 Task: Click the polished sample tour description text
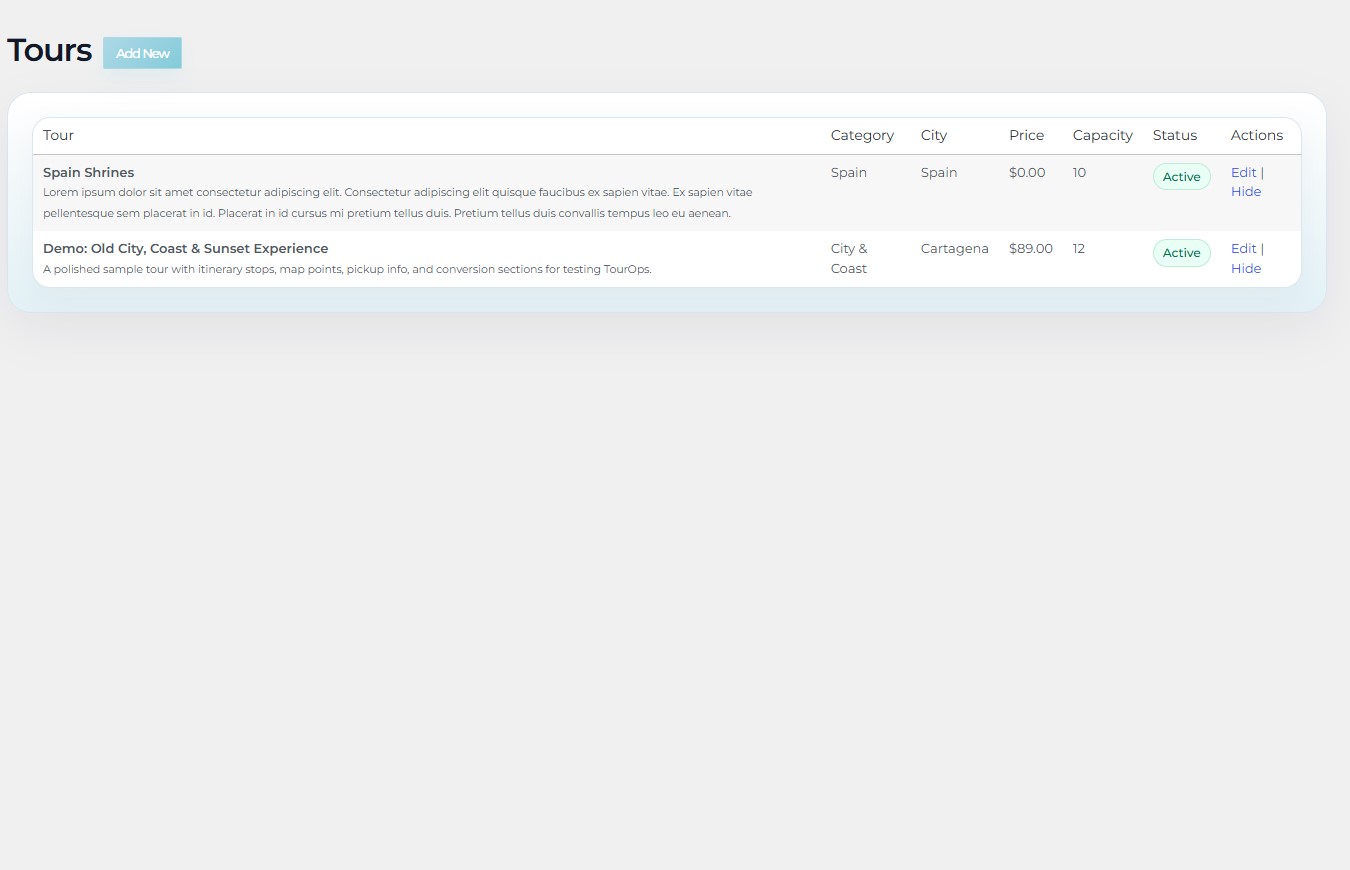click(347, 269)
